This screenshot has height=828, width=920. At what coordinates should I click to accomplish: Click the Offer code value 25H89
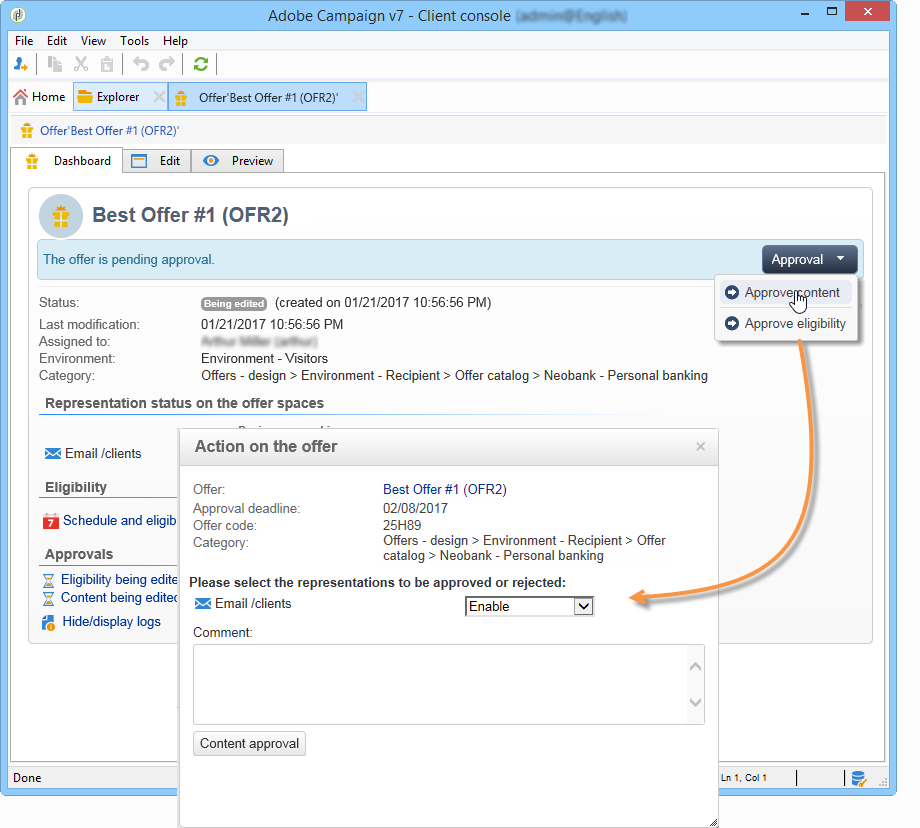point(402,525)
